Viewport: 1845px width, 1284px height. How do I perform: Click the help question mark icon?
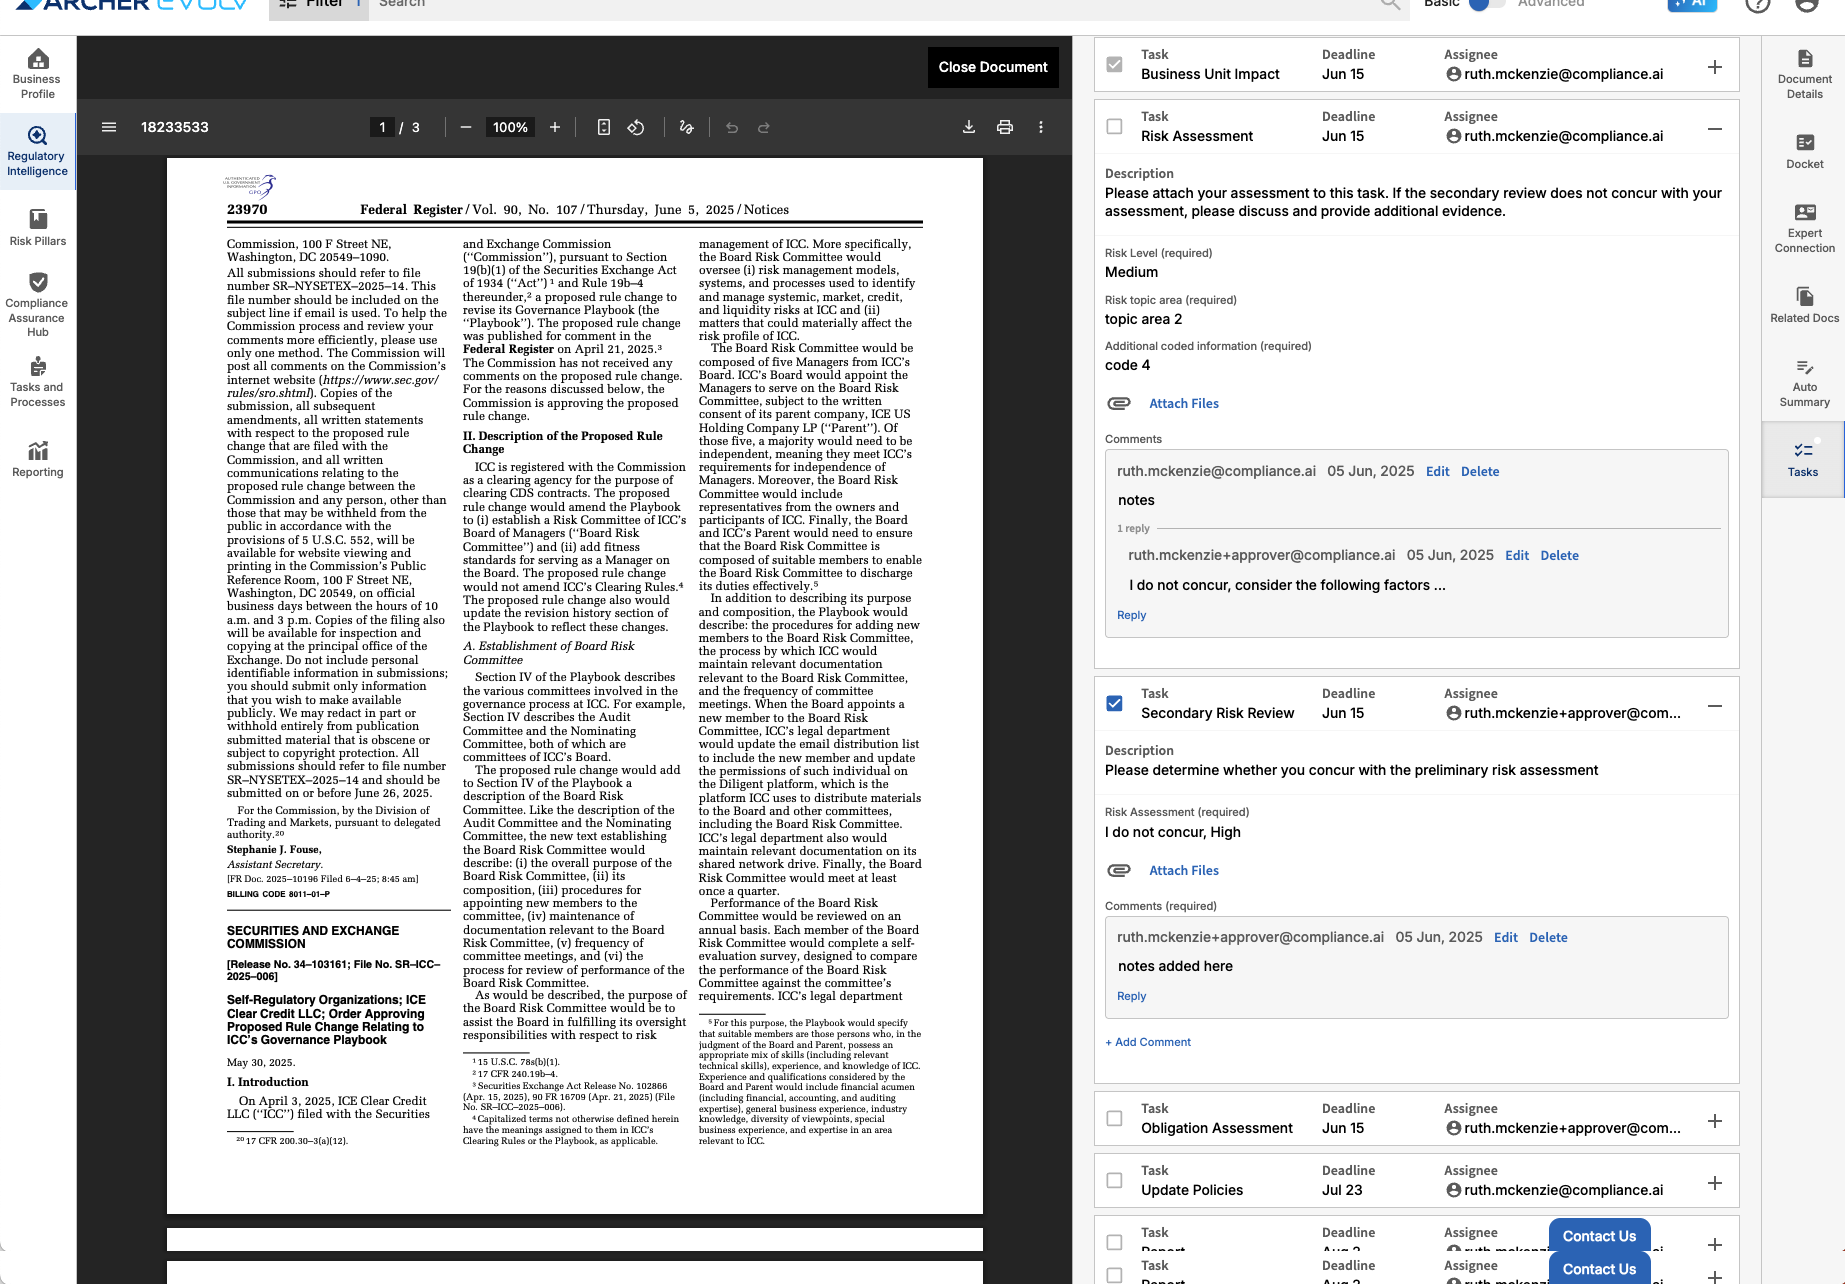[x=1757, y=4]
